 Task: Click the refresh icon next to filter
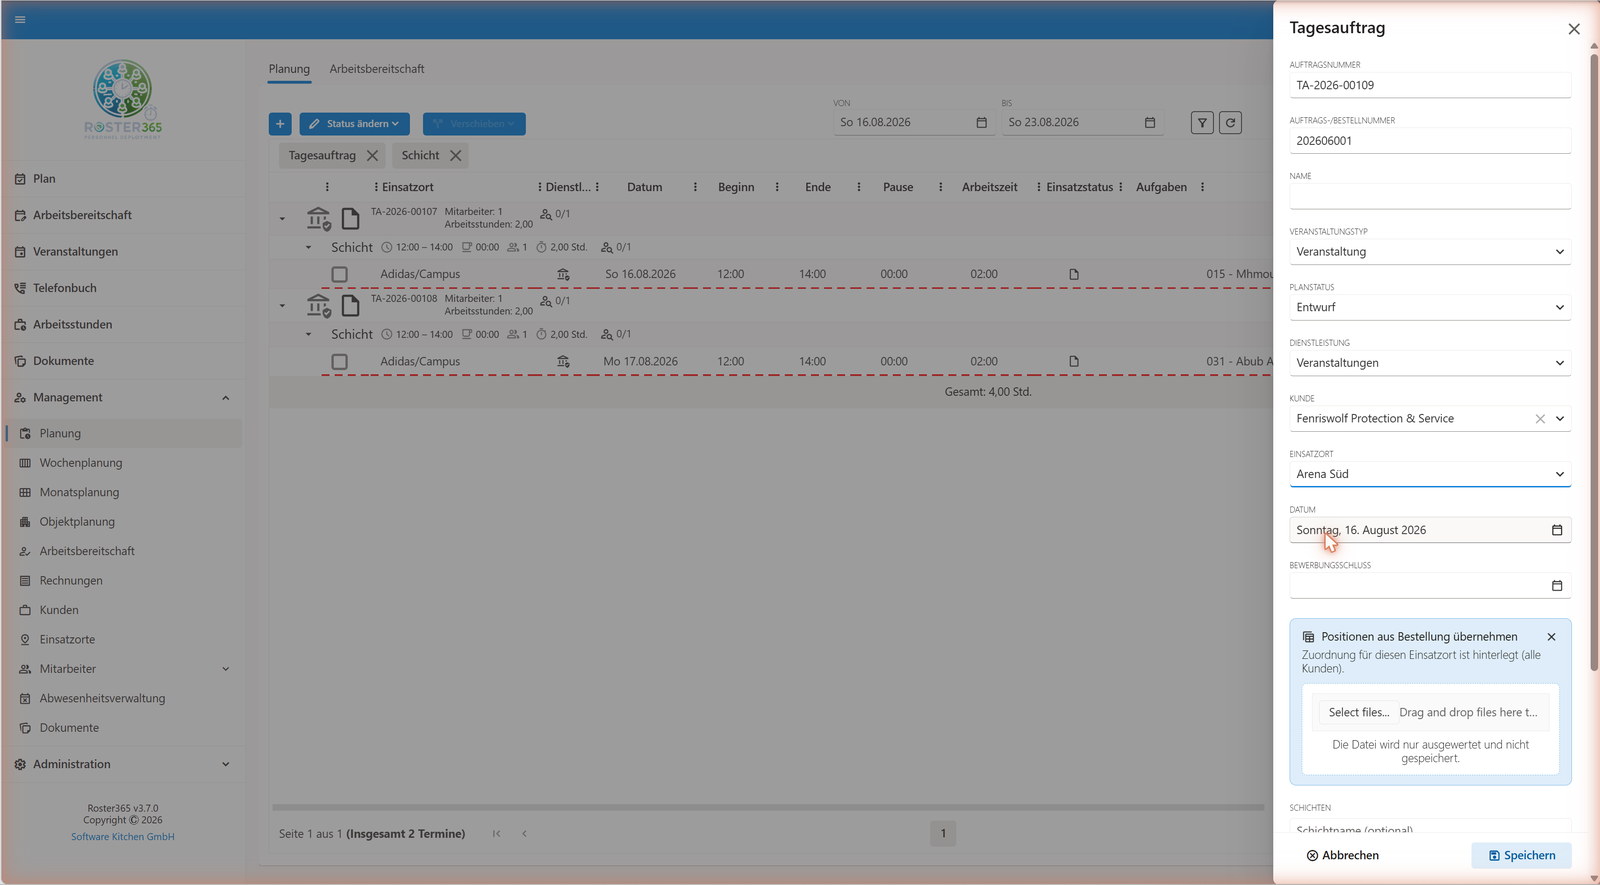(x=1230, y=123)
